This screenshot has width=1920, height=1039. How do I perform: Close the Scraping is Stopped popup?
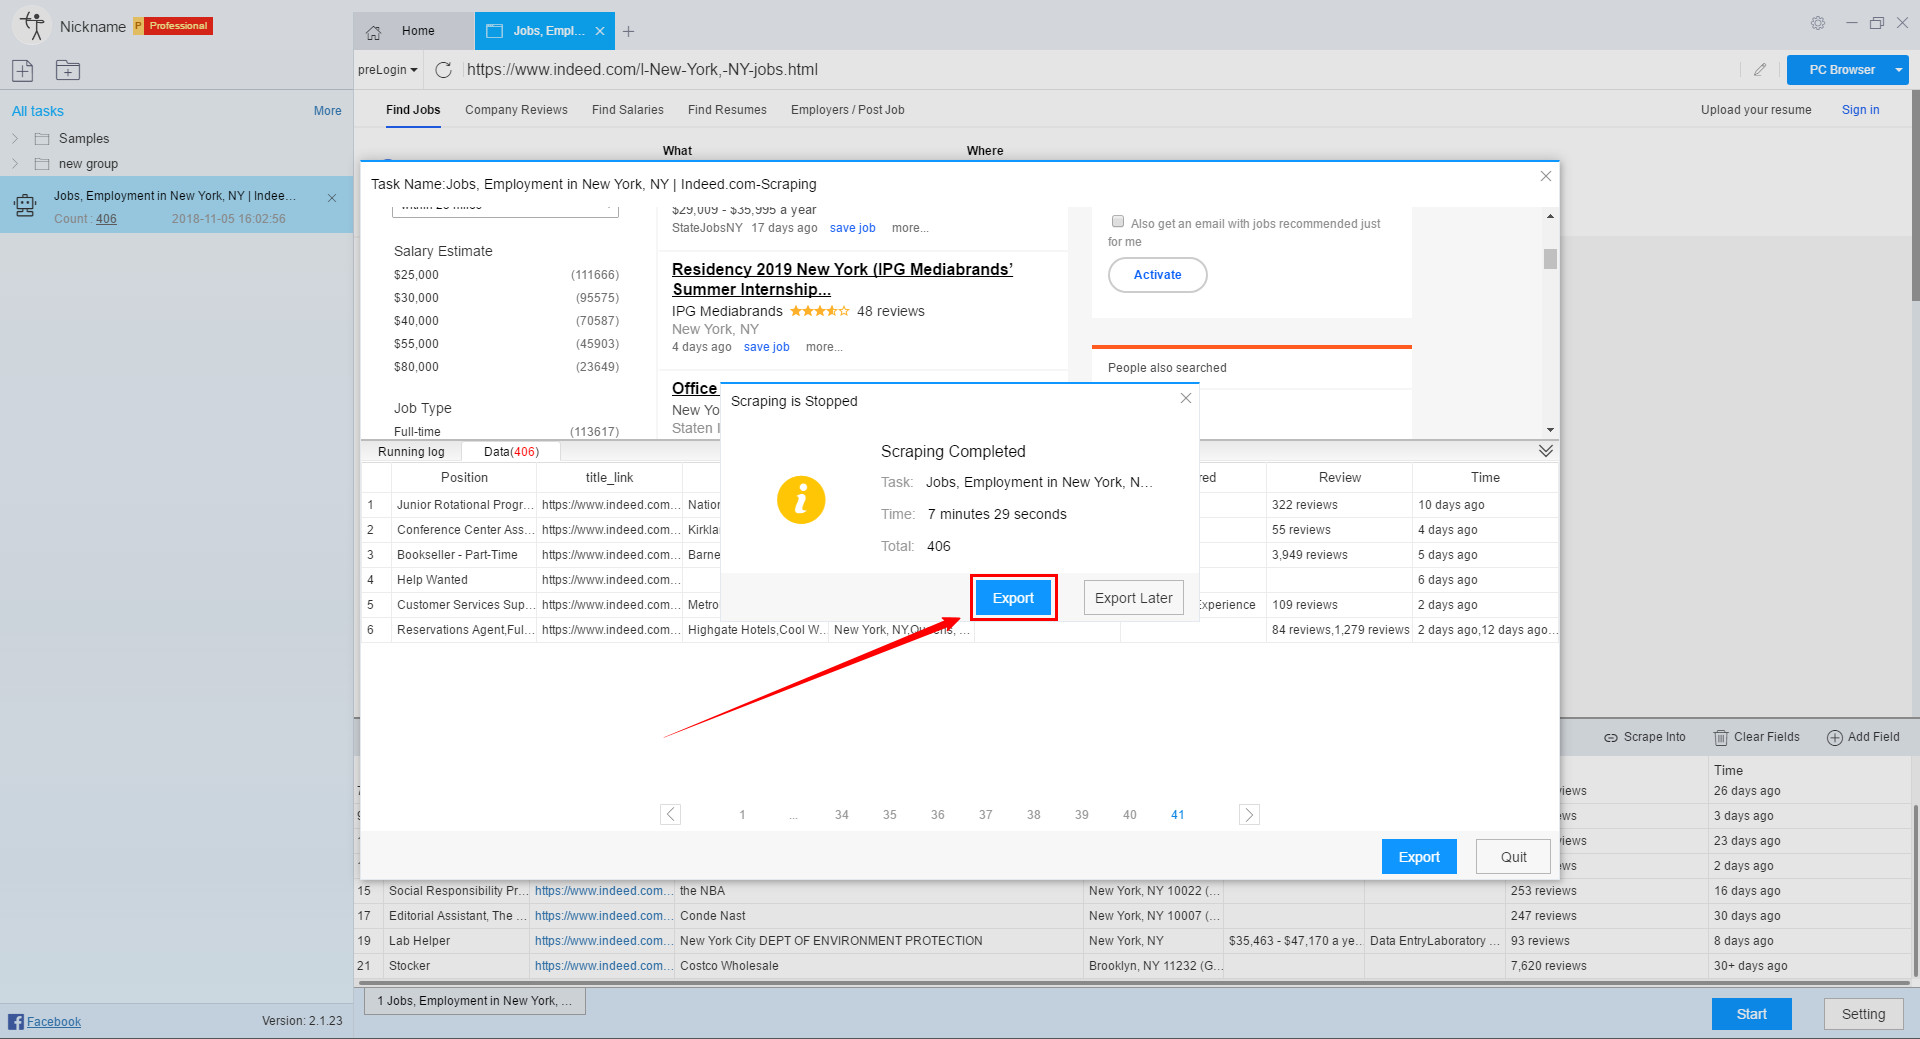click(1186, 398)
